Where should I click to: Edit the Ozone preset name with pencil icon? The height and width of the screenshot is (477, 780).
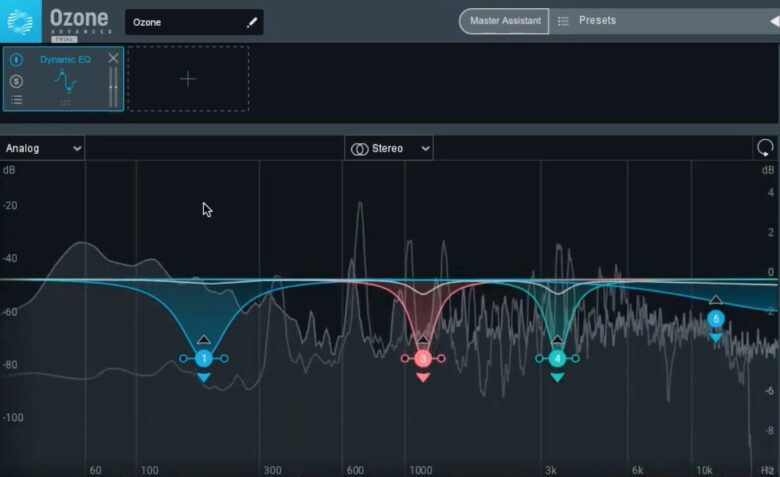point(252,22)
